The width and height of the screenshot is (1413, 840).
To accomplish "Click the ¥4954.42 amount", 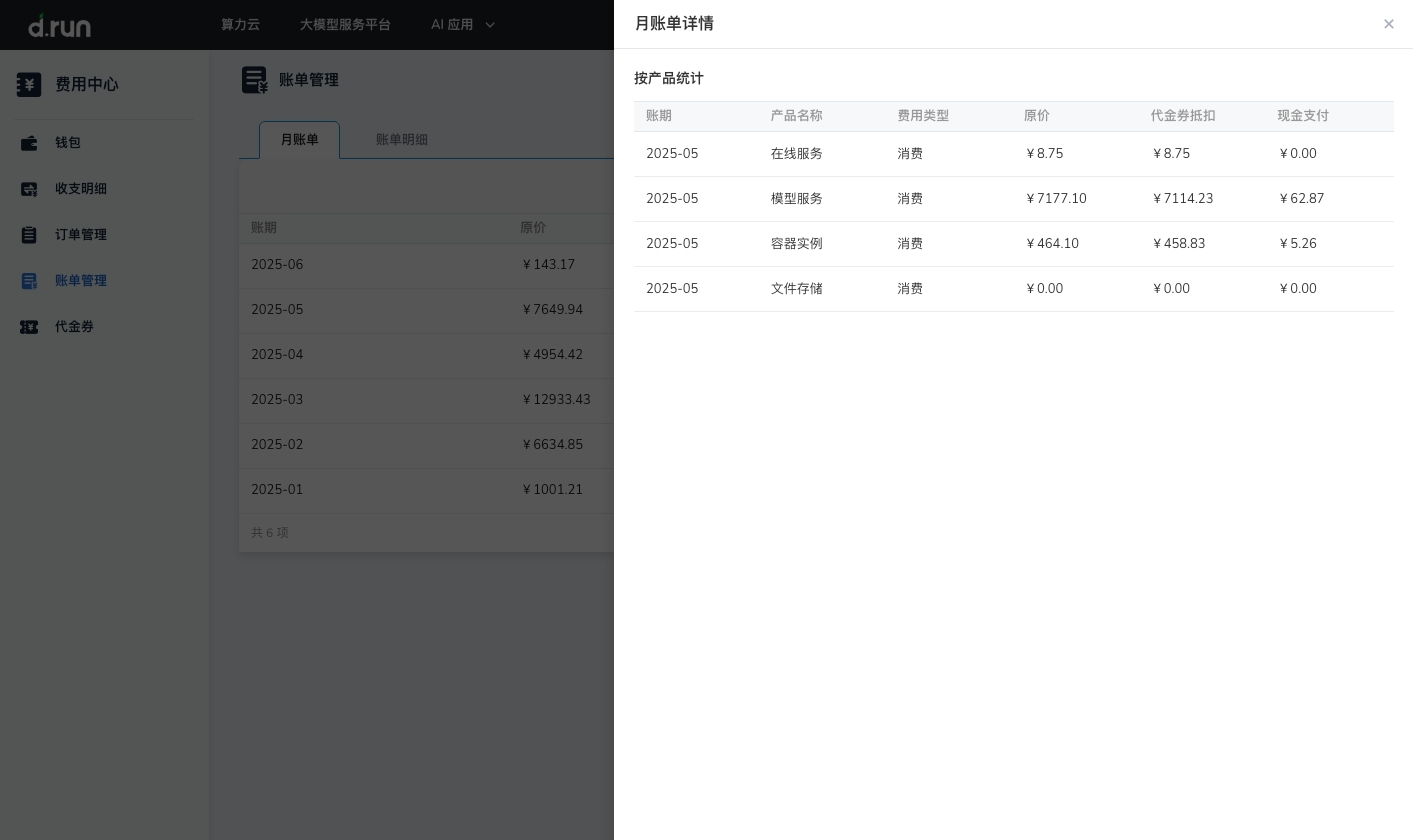I will (x=551, y=355).
